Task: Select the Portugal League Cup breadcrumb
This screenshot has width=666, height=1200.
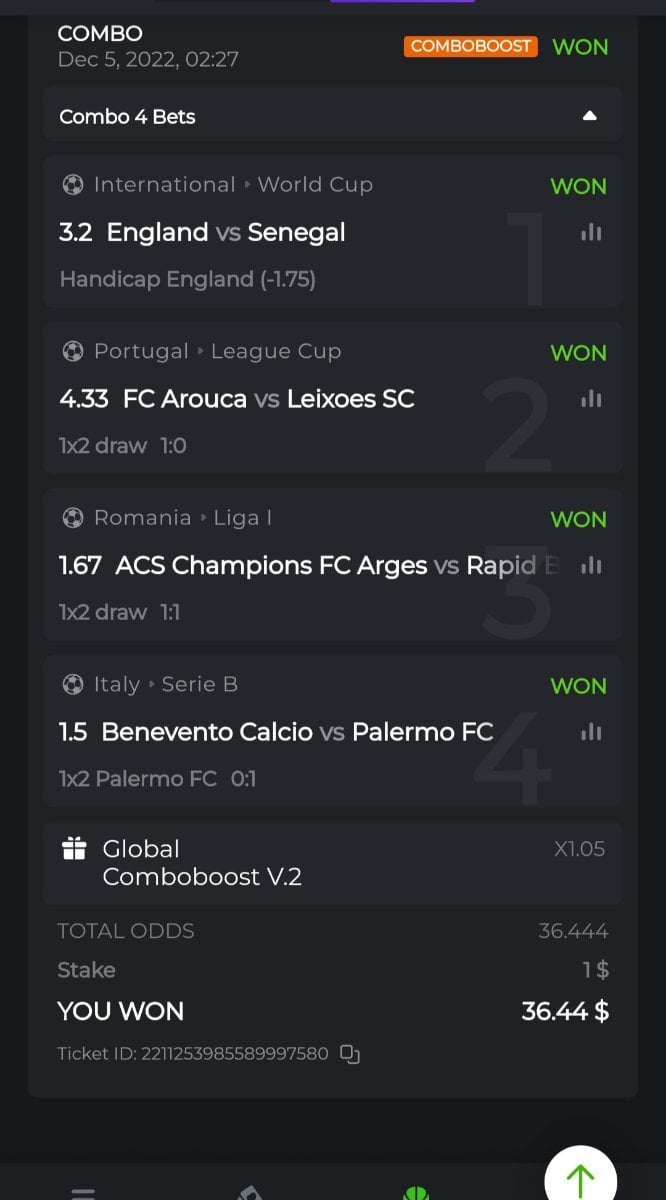Action: (217, 351)
